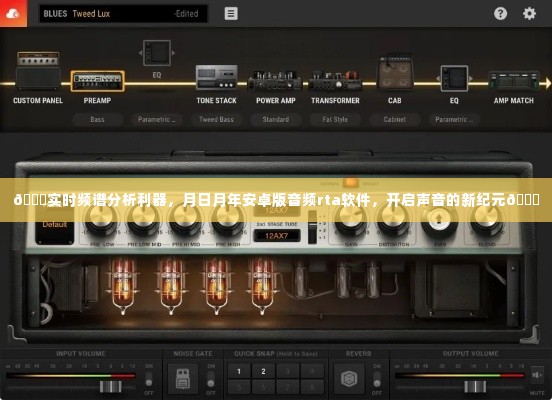Open the Noise Gate pedal icon
This screenshot has height=400, width=552.
click(183, 379)
